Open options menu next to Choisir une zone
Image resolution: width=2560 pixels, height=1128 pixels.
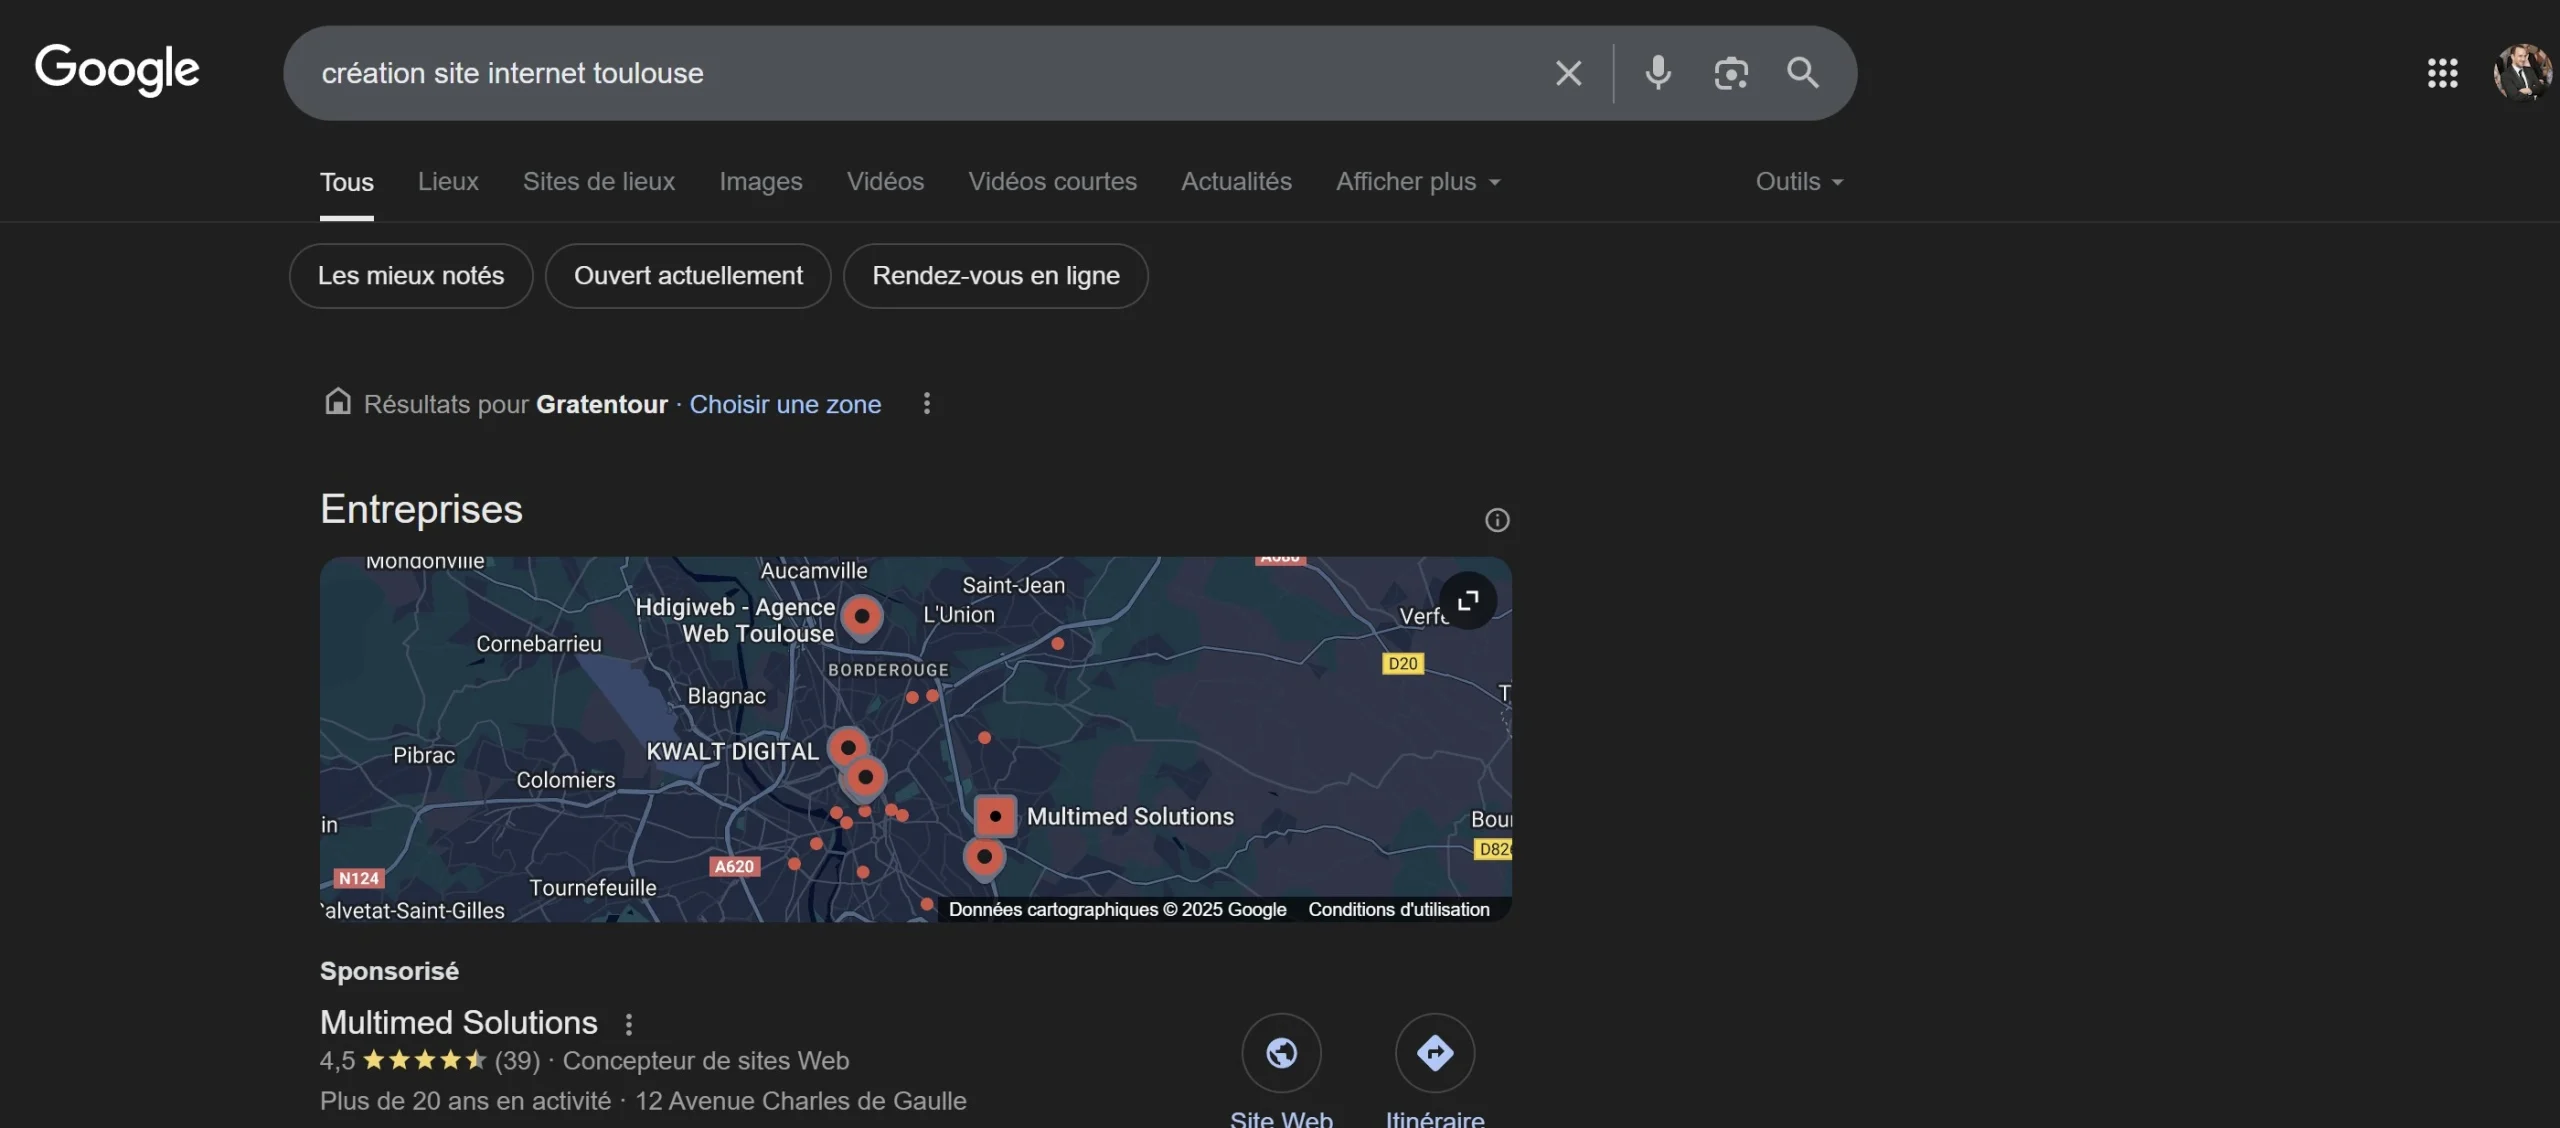click(x=927, y=403)
